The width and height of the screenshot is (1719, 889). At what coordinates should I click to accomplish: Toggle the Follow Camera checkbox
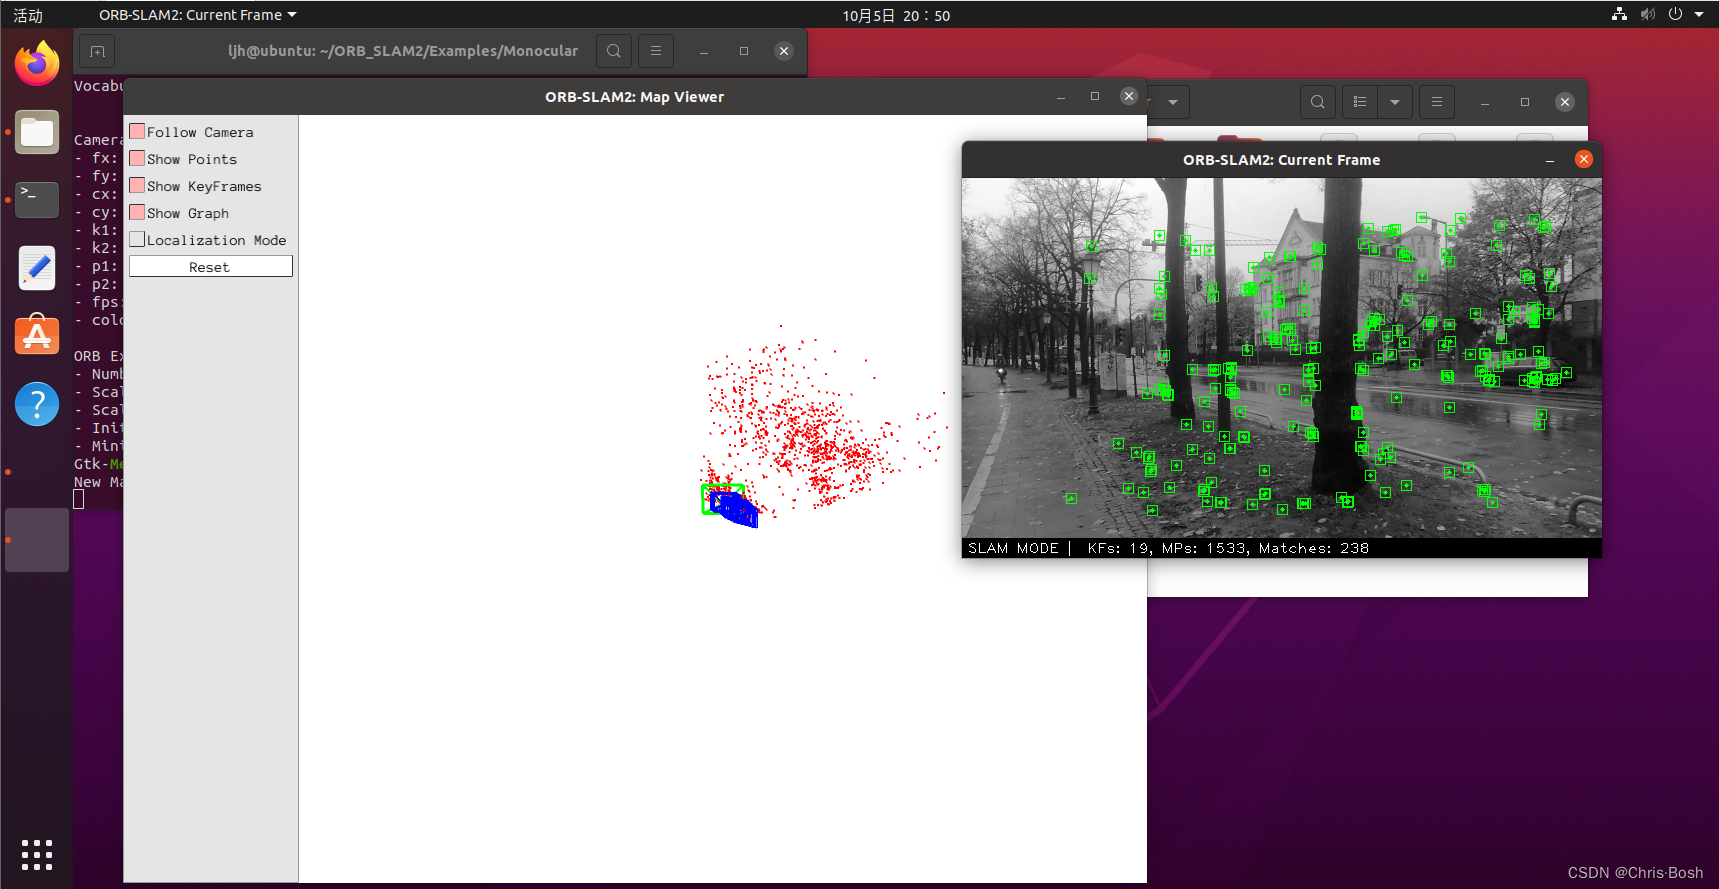[137, 131]
